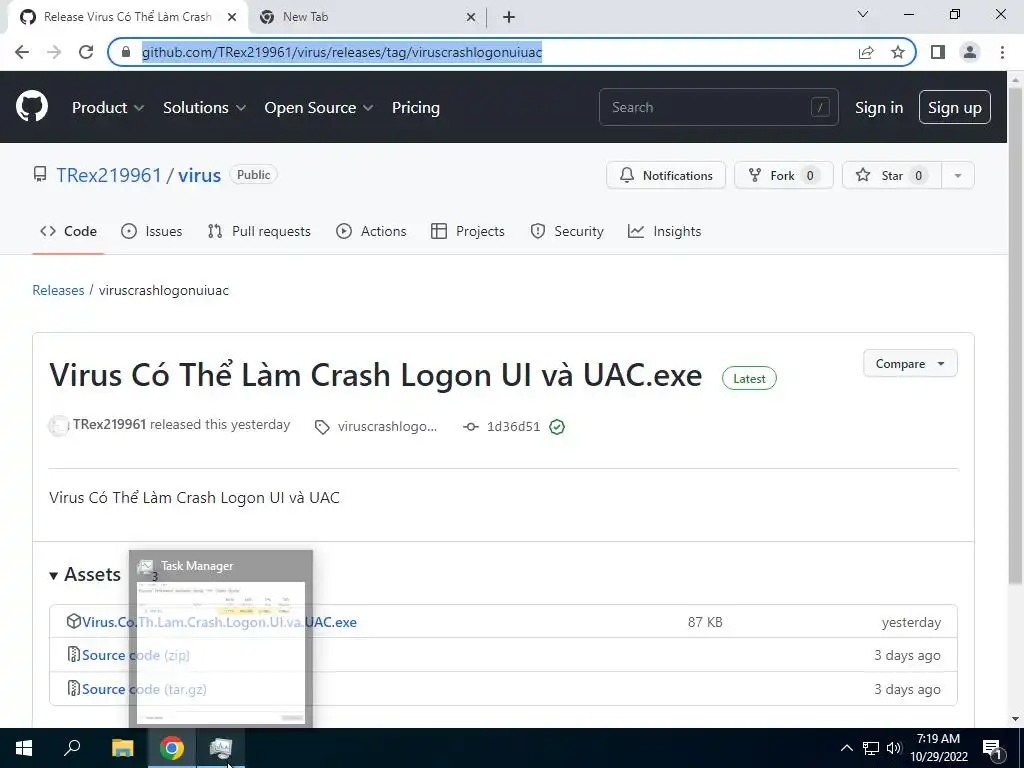Viewport: 1024px width, 768px height.
Task: Click the Latest release badge
Action: point(749,378)
